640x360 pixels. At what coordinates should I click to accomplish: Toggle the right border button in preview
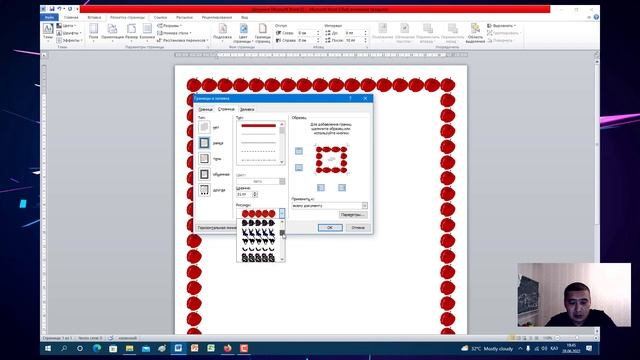click(x=342, y=187)
